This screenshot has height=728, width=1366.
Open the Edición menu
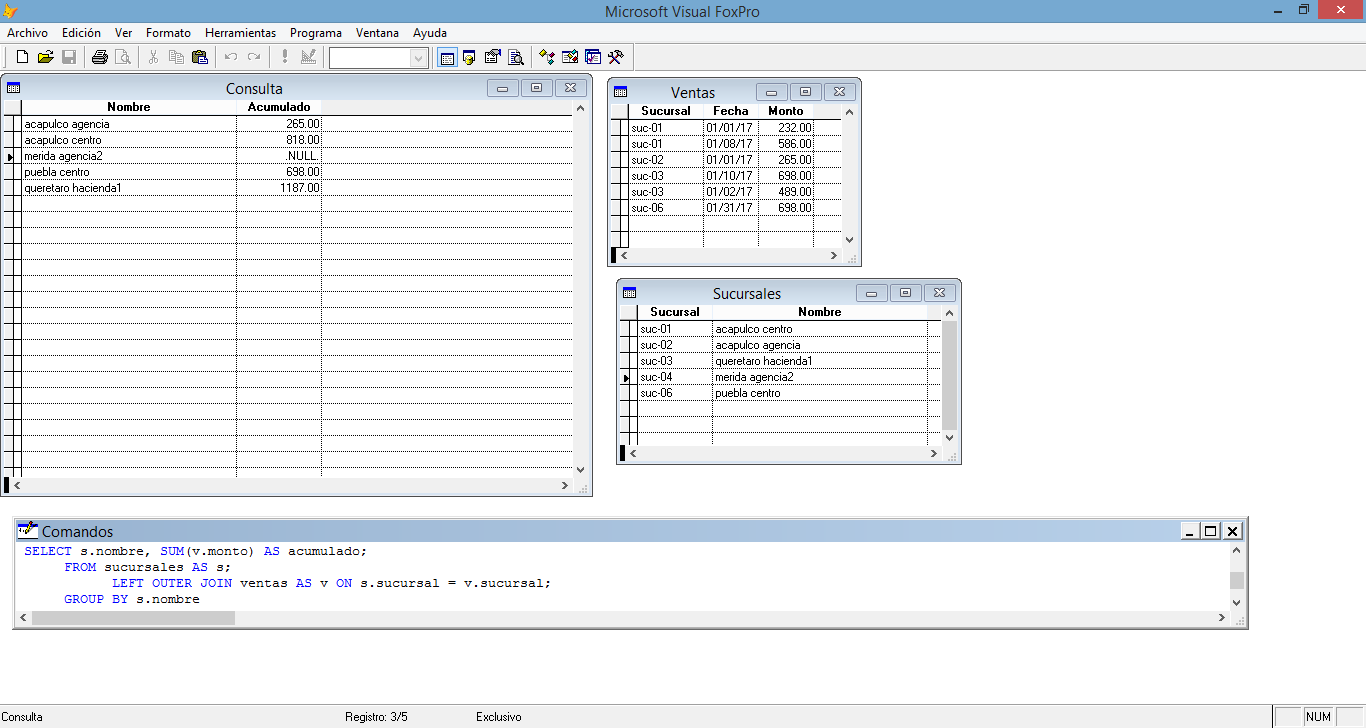[x=81, y=33]
